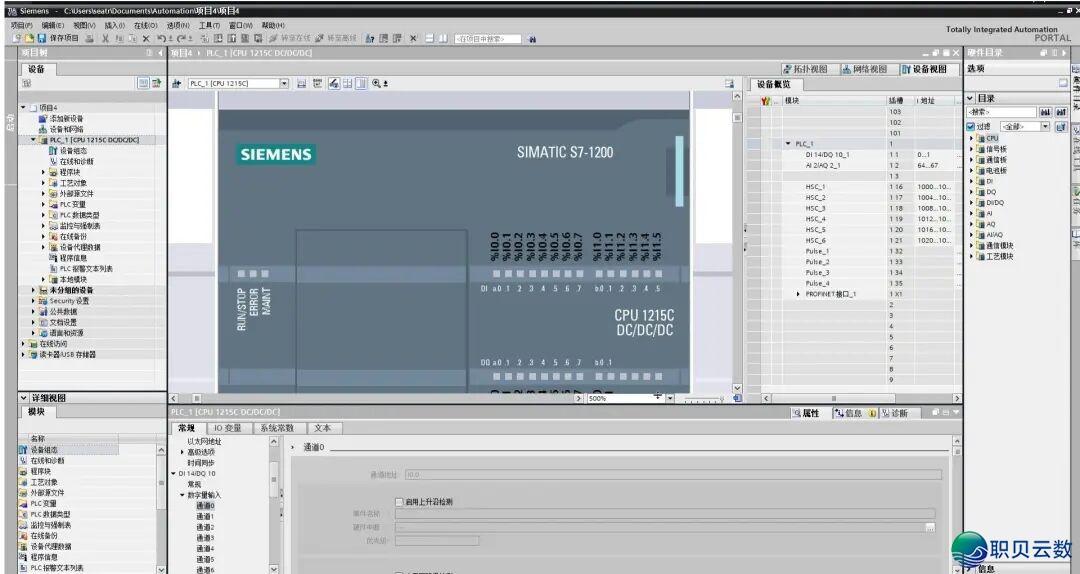Viewport: 1080px width, 574px height.
Task: Click the catalog search (<搜索>) field
Action: [x=1001, y=112]
